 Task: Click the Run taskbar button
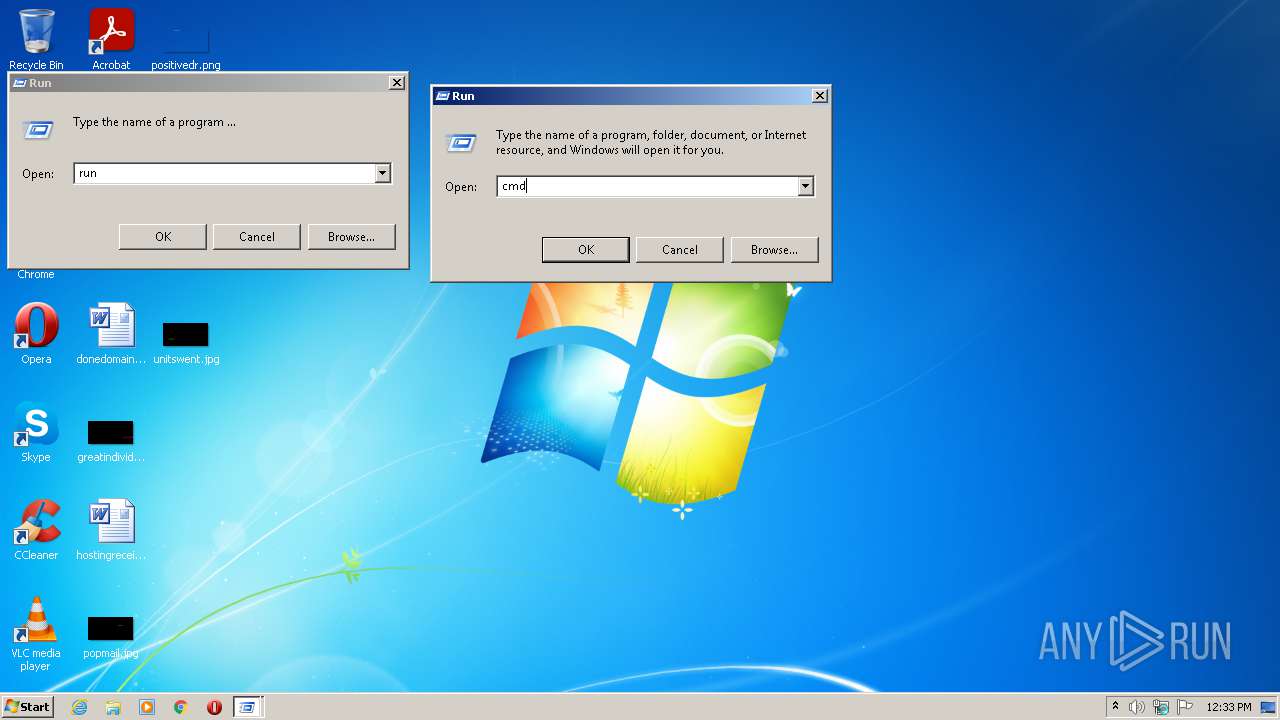(247, 707)
